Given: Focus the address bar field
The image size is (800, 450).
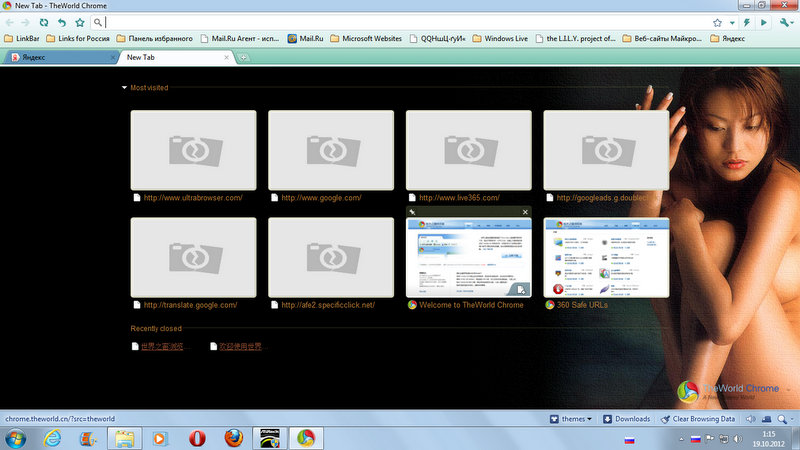Looking at the screenshot, I should point(403,22).
